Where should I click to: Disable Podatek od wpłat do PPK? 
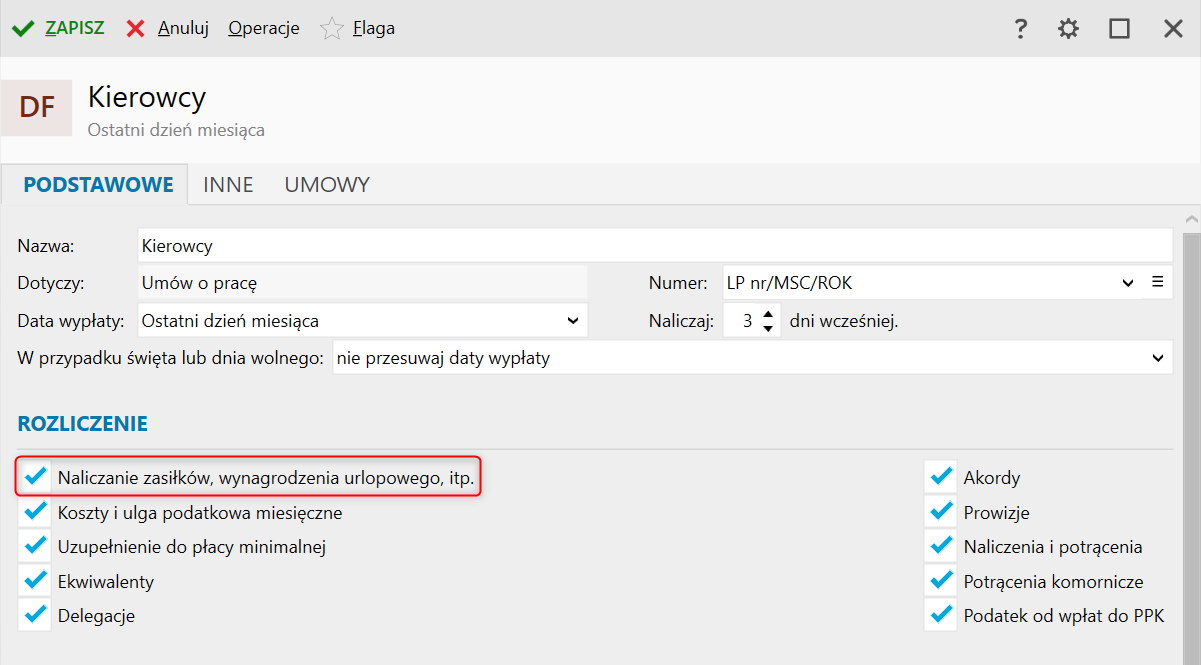941,615
